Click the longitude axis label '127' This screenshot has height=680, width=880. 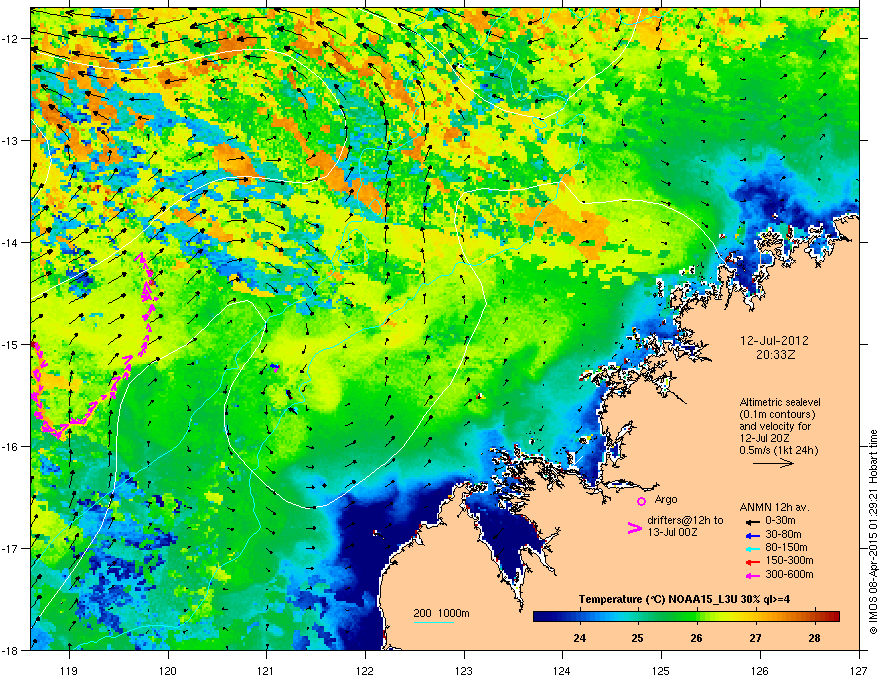859,670
